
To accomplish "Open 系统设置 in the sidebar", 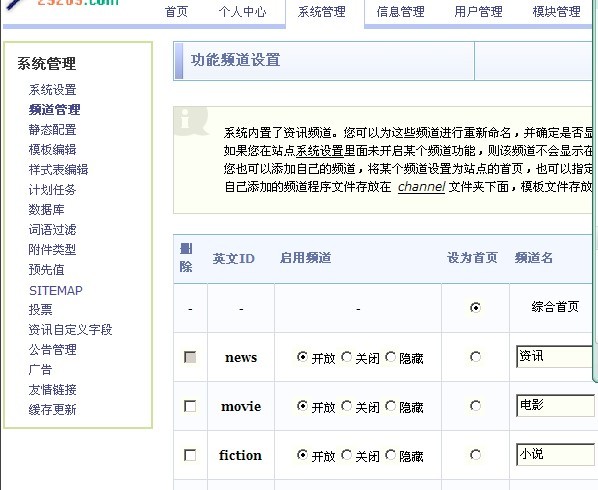I will click(52, 90).
